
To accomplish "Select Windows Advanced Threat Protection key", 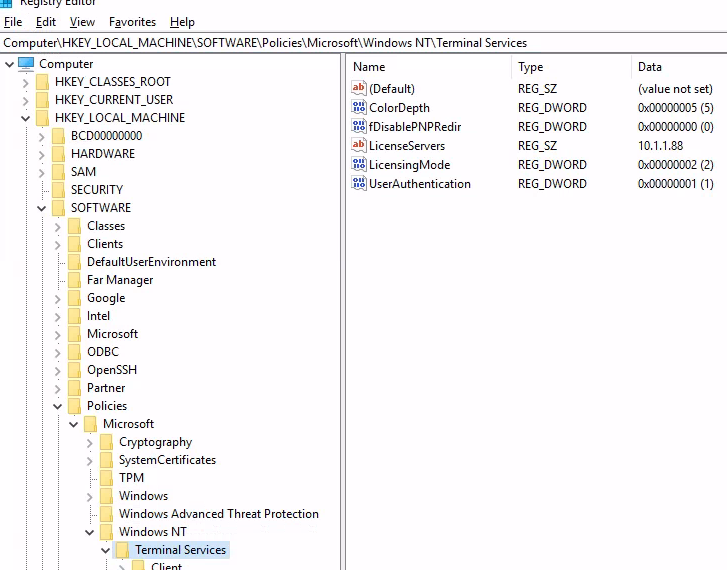I will pyautogui.click(x=218, y=514).
